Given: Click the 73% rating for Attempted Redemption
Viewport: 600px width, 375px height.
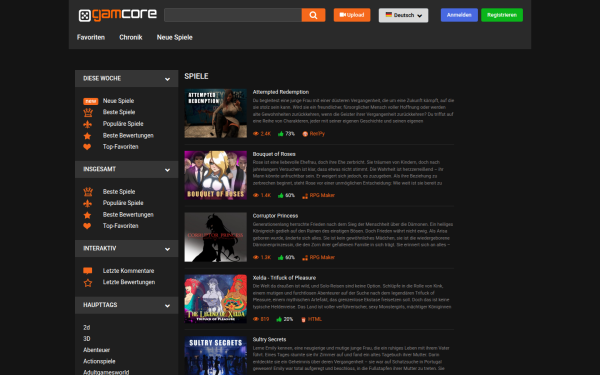Looking at the screenshot, I should 290,134.
